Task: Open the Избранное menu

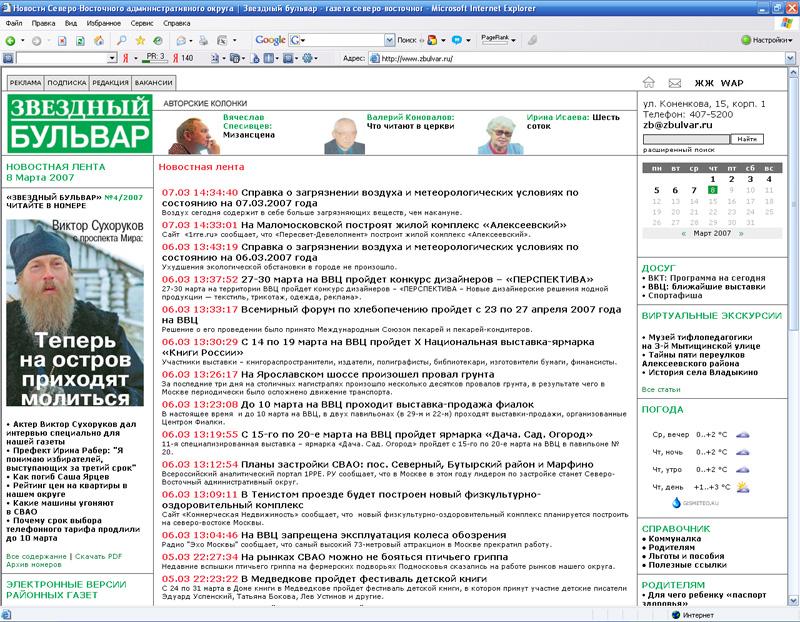Action: pyautogui.click(x=104, y=23)
